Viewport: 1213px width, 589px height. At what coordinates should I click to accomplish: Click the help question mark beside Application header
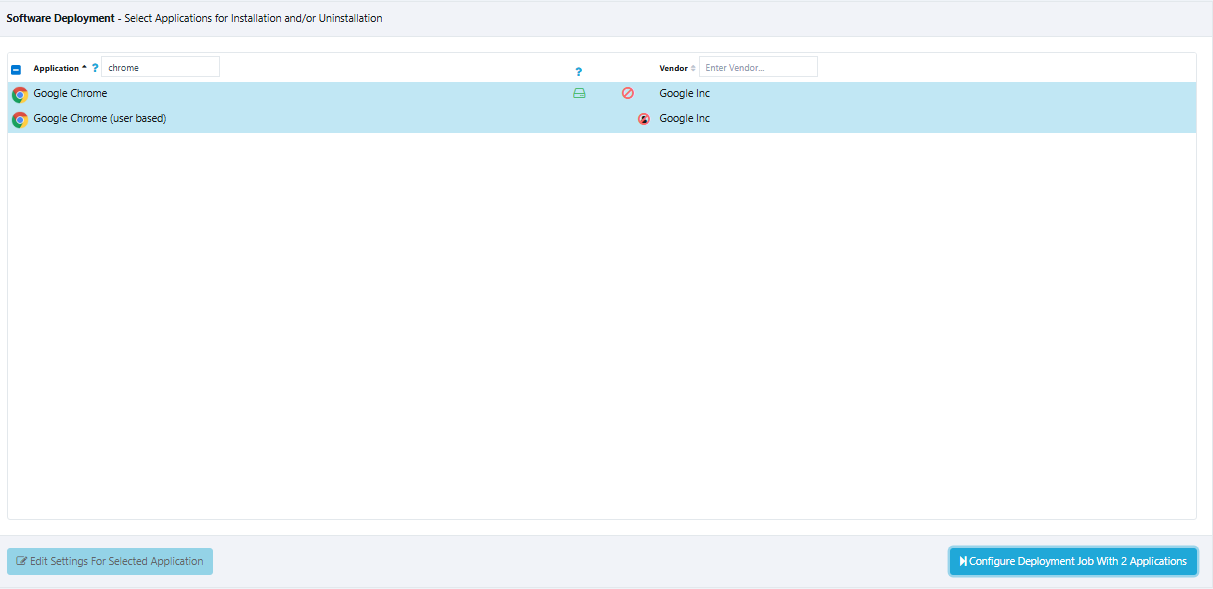95,68
